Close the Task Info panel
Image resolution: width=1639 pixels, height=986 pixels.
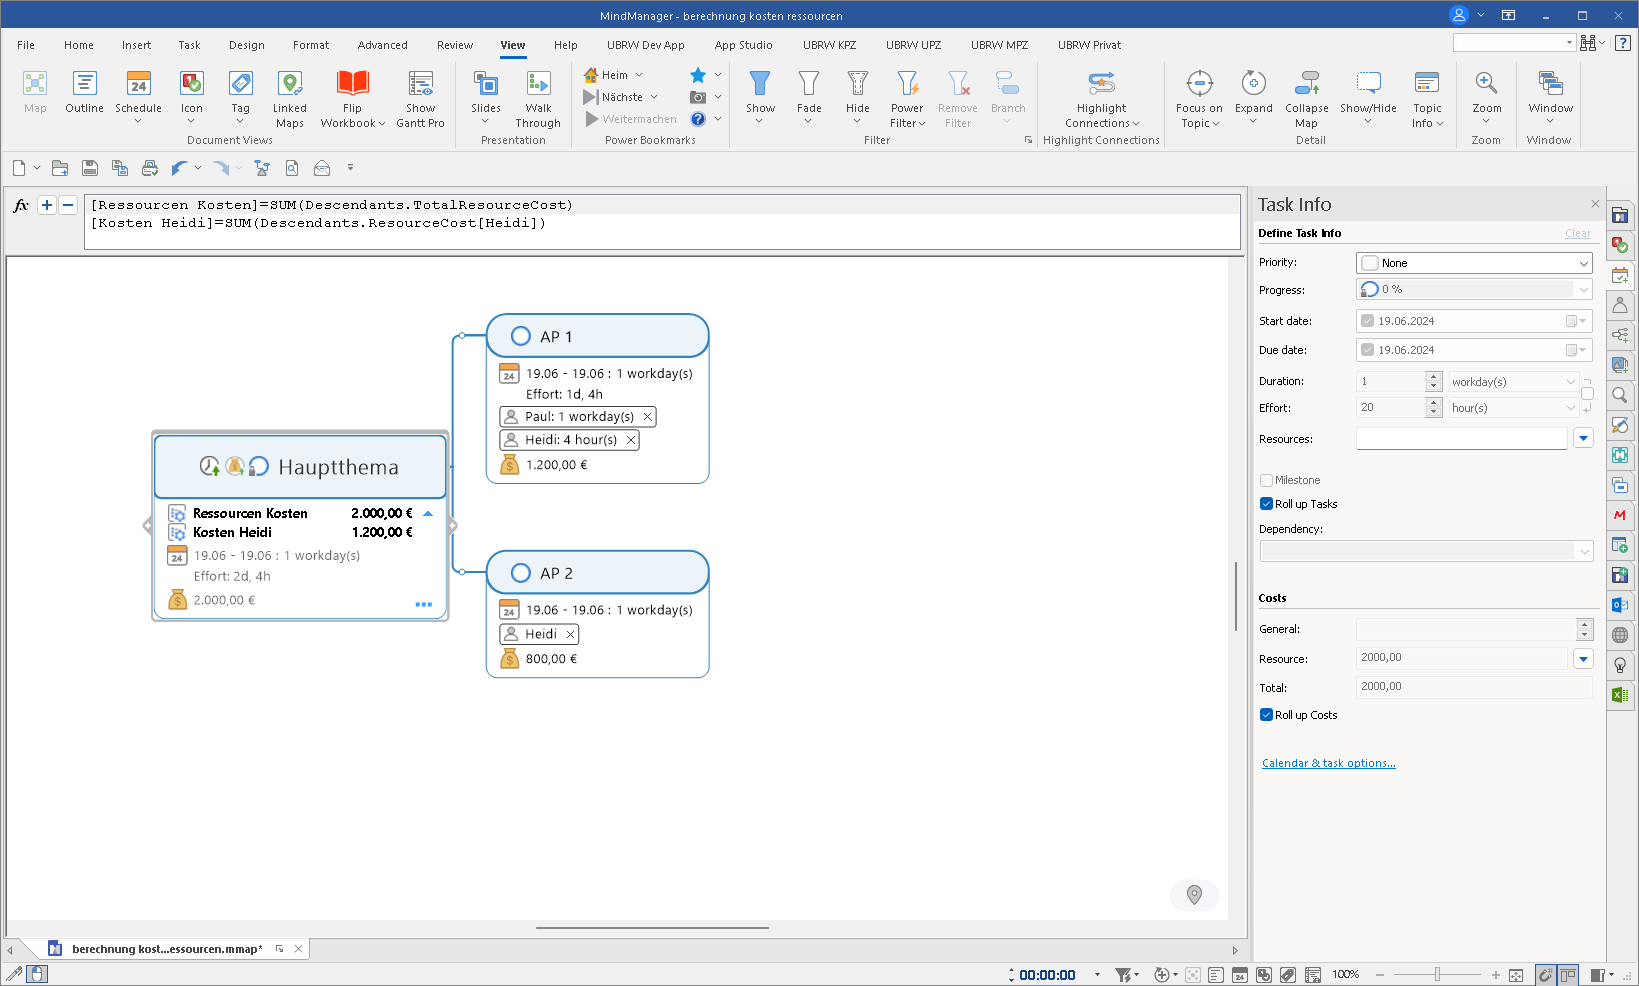click(1595, 204)
